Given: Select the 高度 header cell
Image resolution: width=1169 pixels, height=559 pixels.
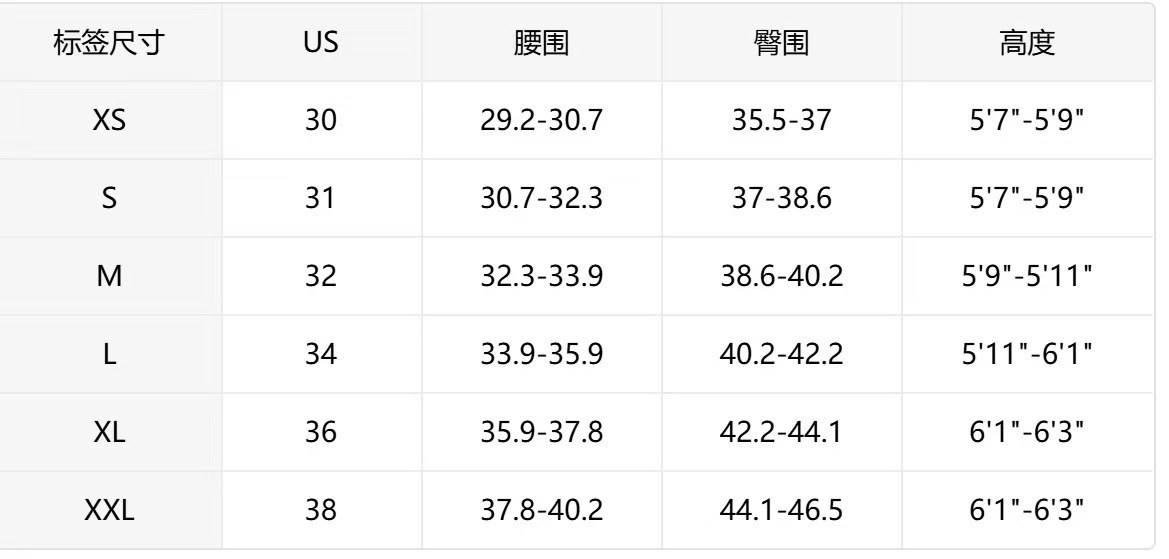Looking at the screenshot, I should pyautogui.click(x=1026, y=44).
